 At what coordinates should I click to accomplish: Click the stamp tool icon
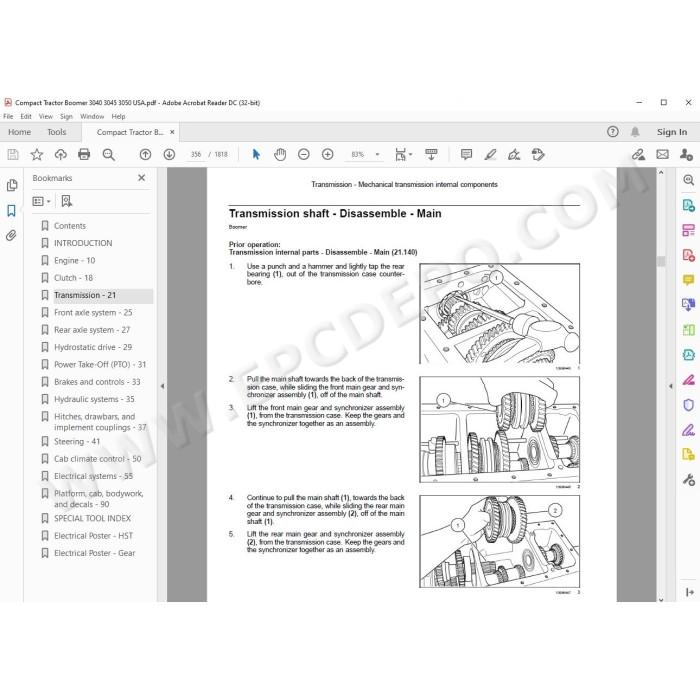[538, 154]
